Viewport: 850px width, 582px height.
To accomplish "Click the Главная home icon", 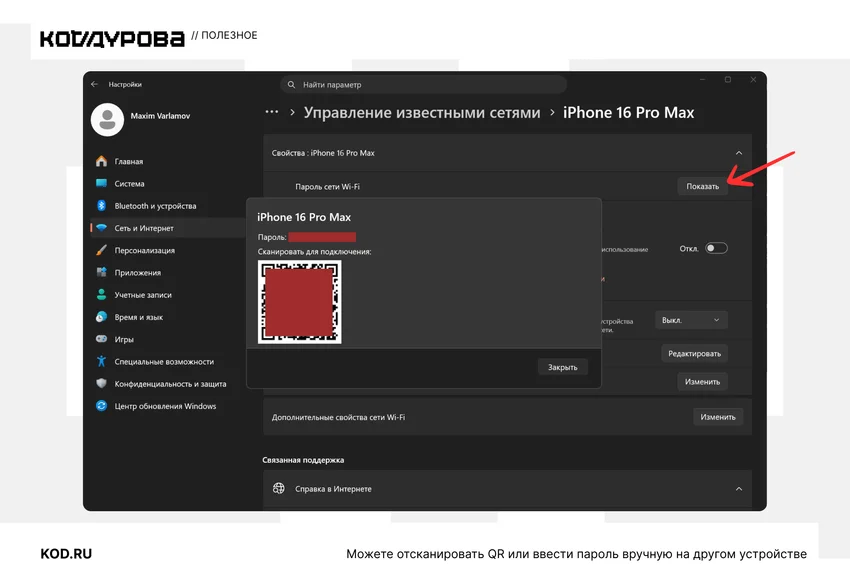I will pyautogui.click(x=101, y=161).
